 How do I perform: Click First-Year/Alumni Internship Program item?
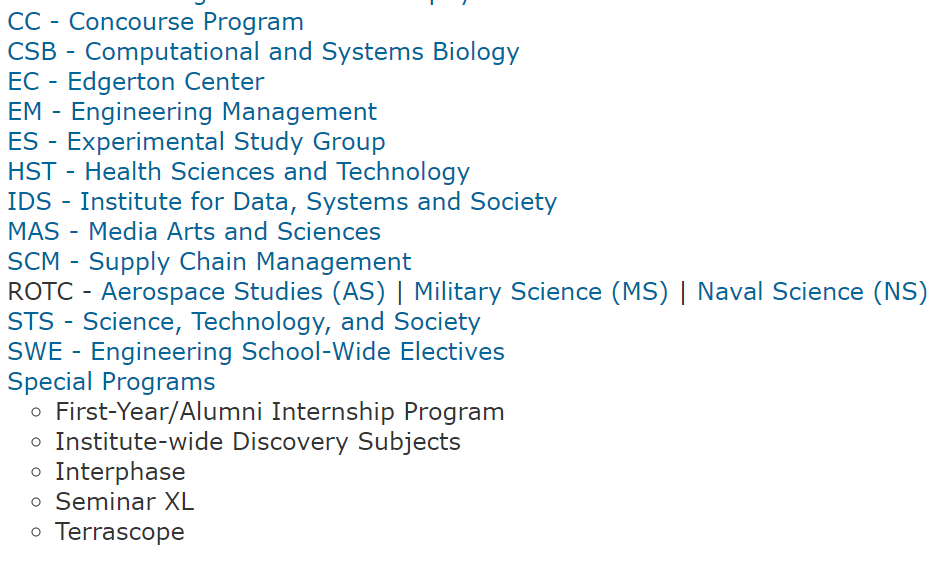(x=279, y=412)
